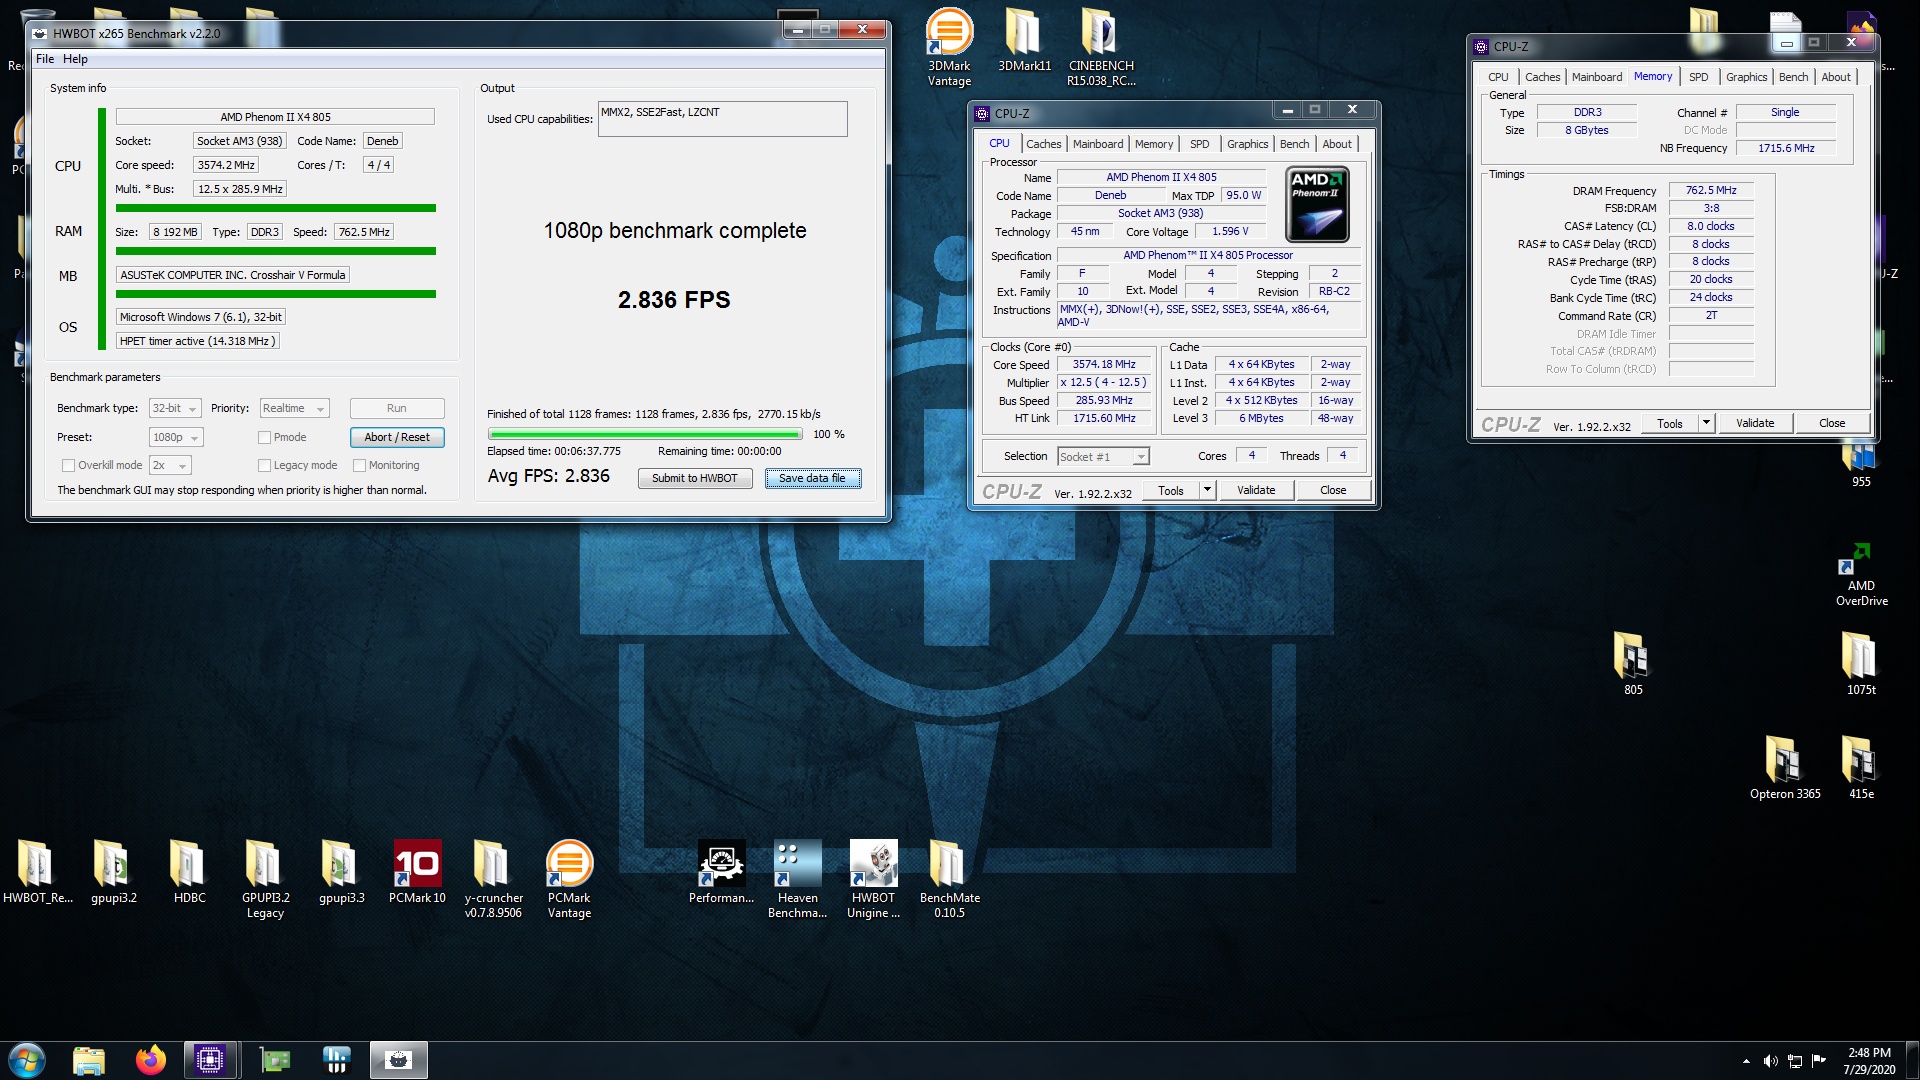This screenshot has width=1920, height=1080.
Task: Switch to Caches tab in CPU-Z CPU window
Action: tap(1043, 144)
